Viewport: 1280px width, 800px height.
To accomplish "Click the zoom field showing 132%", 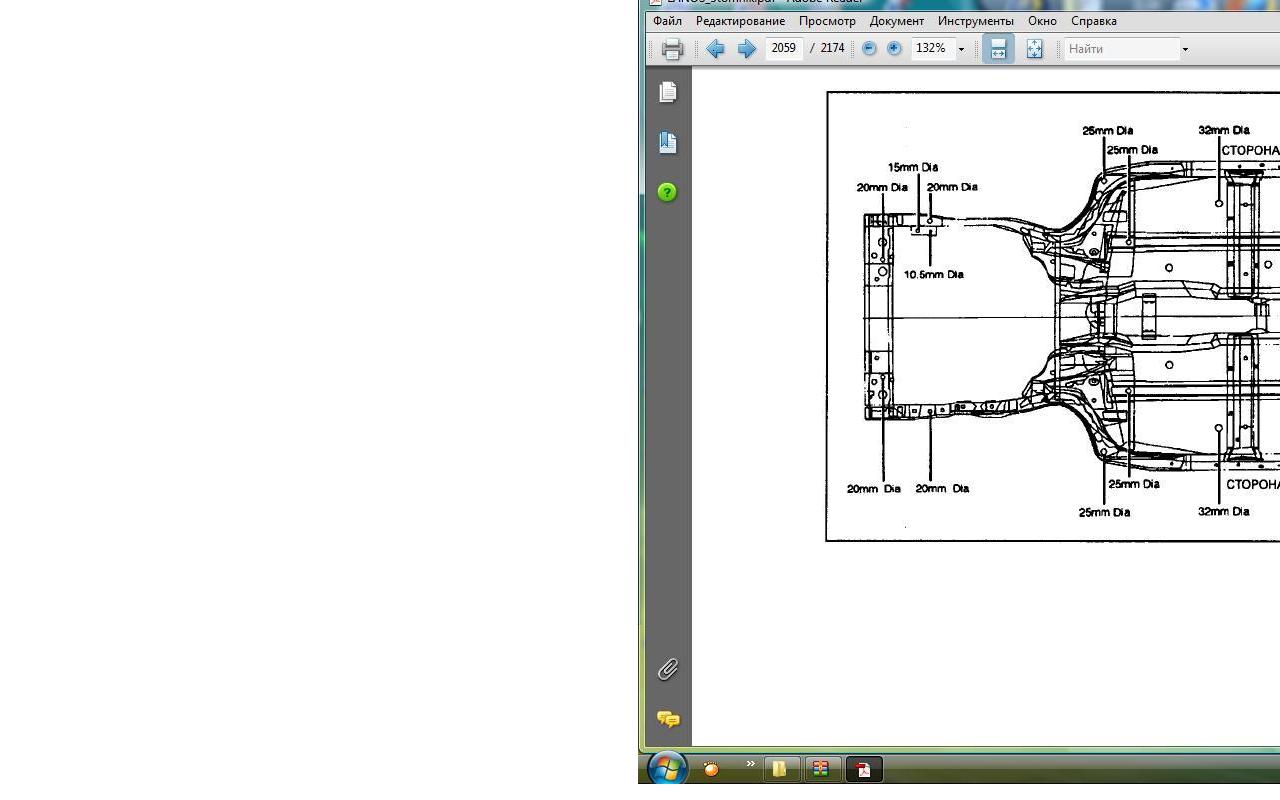I will click(932, 48).
